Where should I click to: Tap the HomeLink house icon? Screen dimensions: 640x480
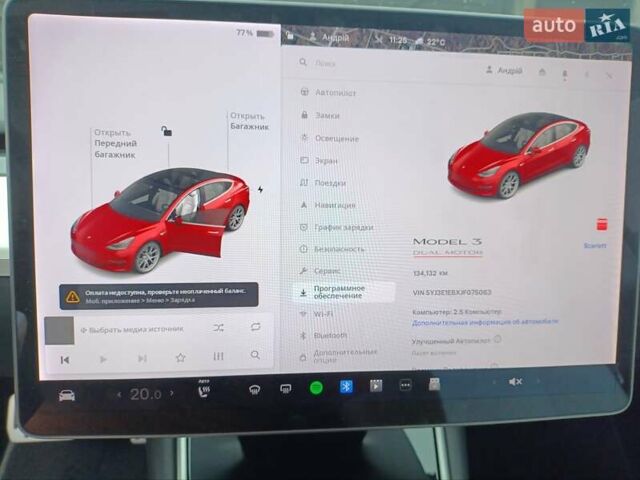542,72
